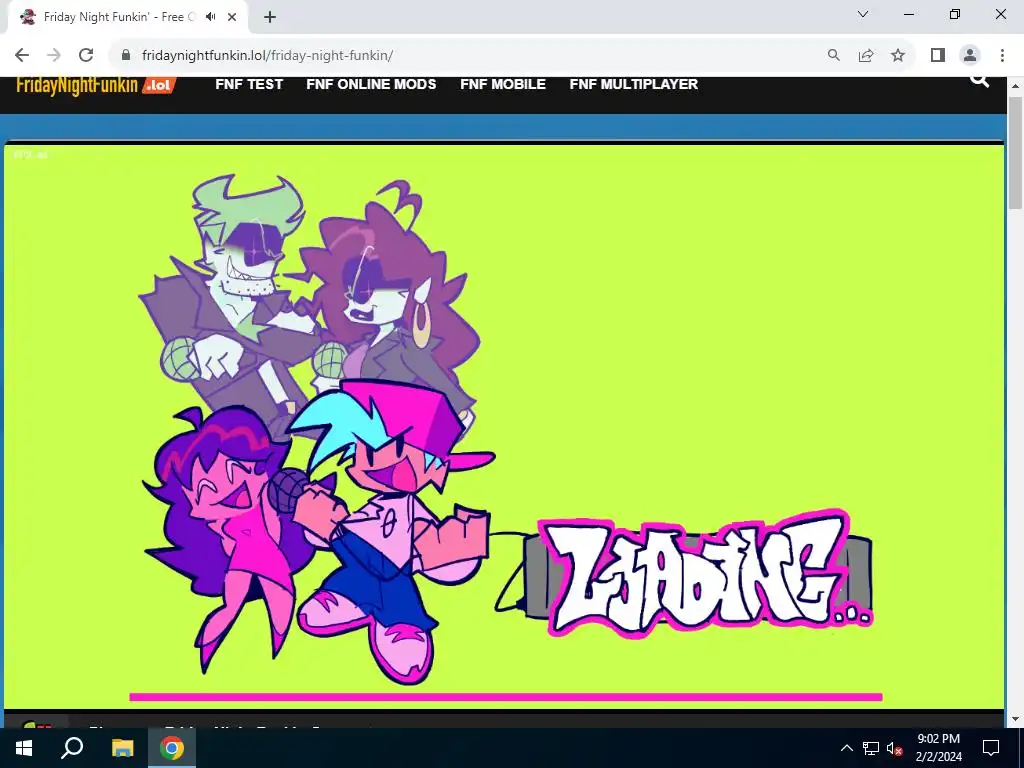
Task: Click the pink loading progress bar
Action: [506, 697]
